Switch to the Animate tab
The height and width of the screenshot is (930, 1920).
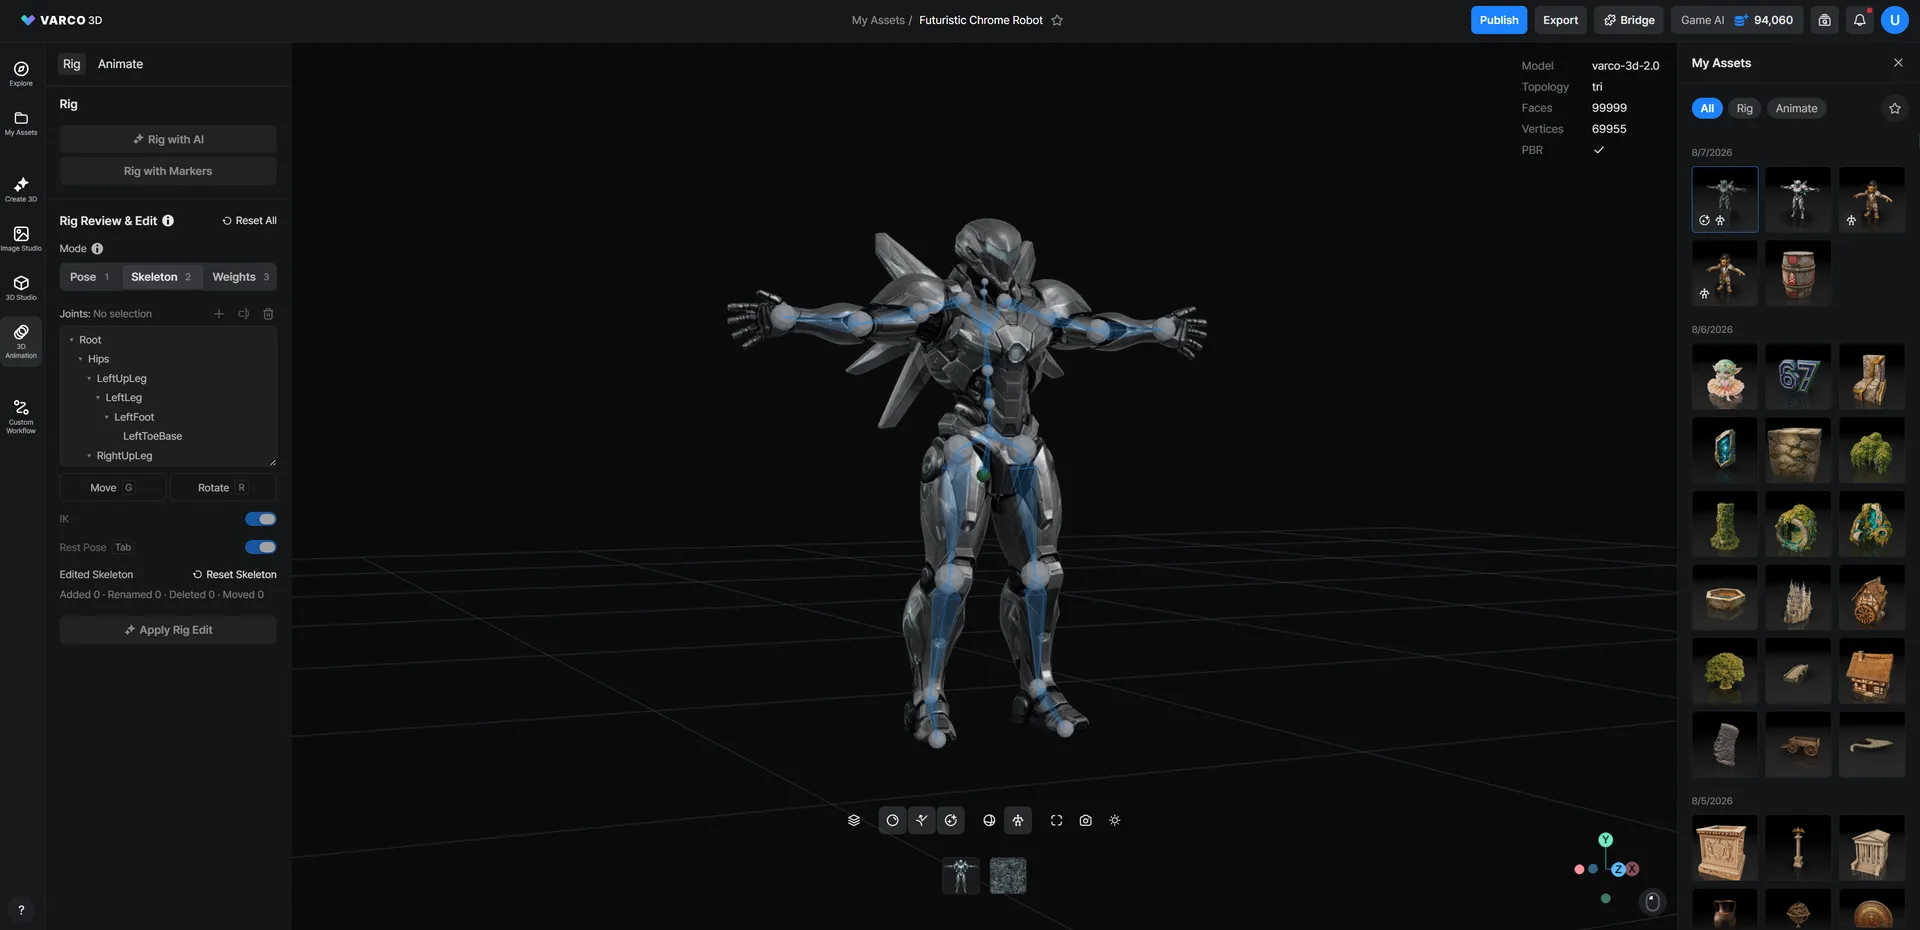click(120, 64)
